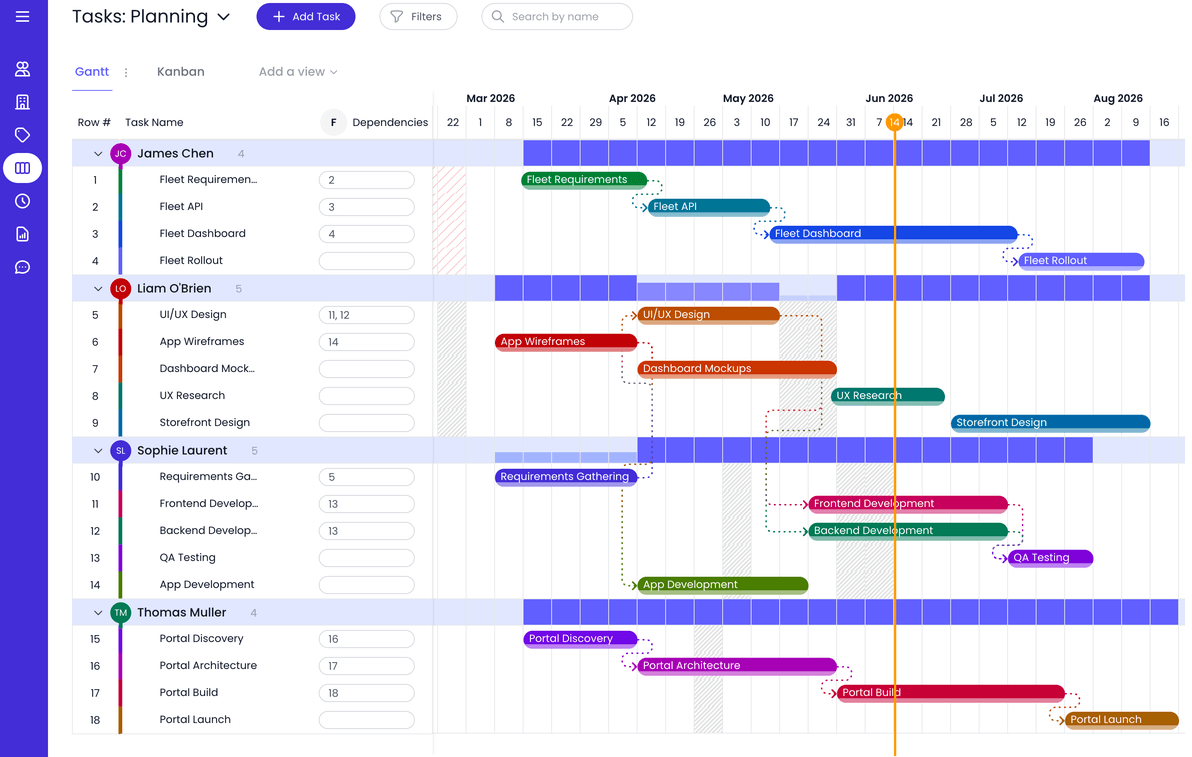1192x757 pixels.
Task: Select the App Wireframes Gantt bar
Action: pos(566,342)
